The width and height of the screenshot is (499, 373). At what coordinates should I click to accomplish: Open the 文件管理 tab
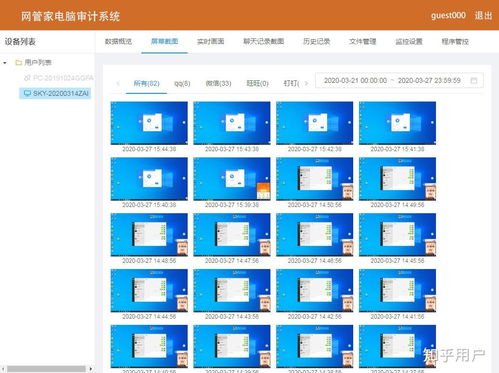click(x=363, y=42)
